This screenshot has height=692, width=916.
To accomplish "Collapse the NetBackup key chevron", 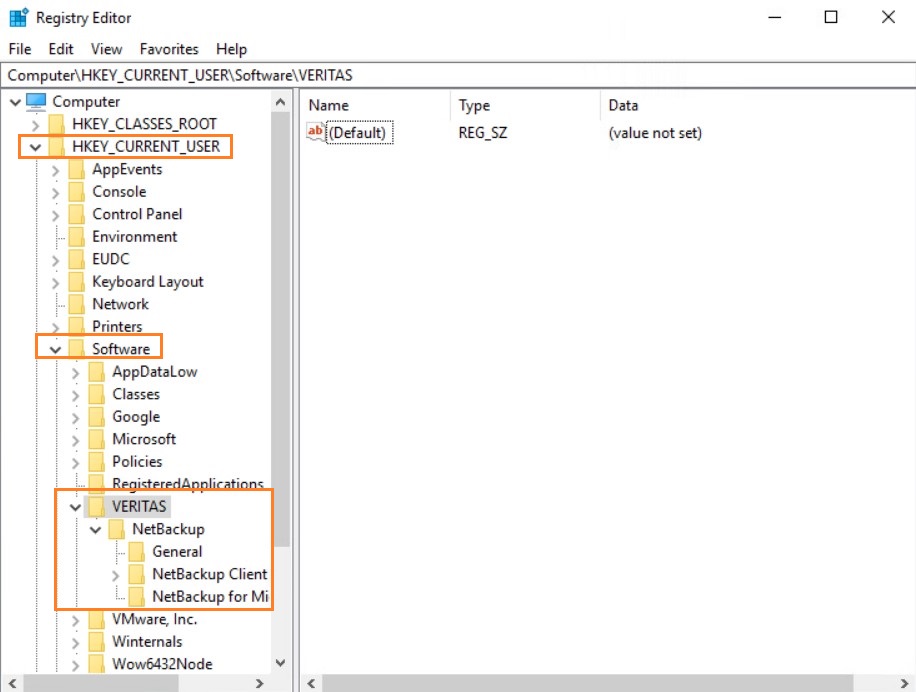I will [96, 530].
